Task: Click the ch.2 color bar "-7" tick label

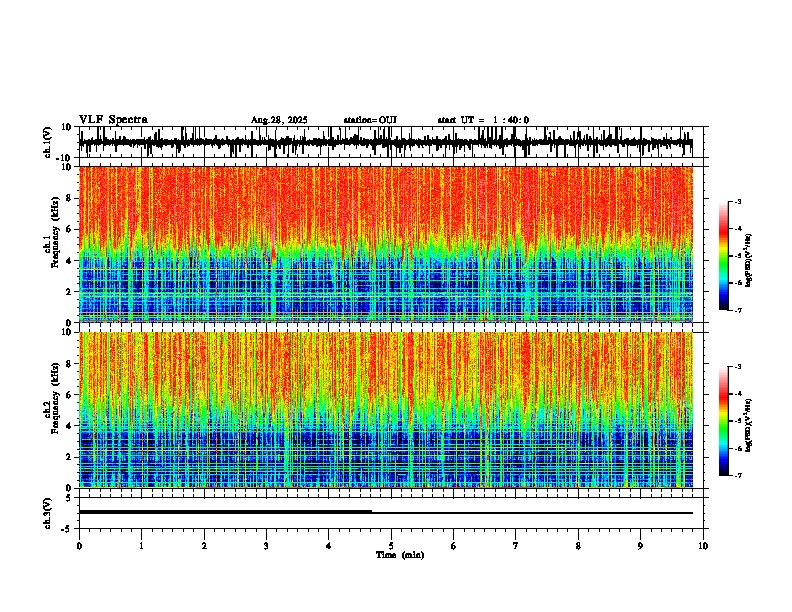Action: click(738, 476)
